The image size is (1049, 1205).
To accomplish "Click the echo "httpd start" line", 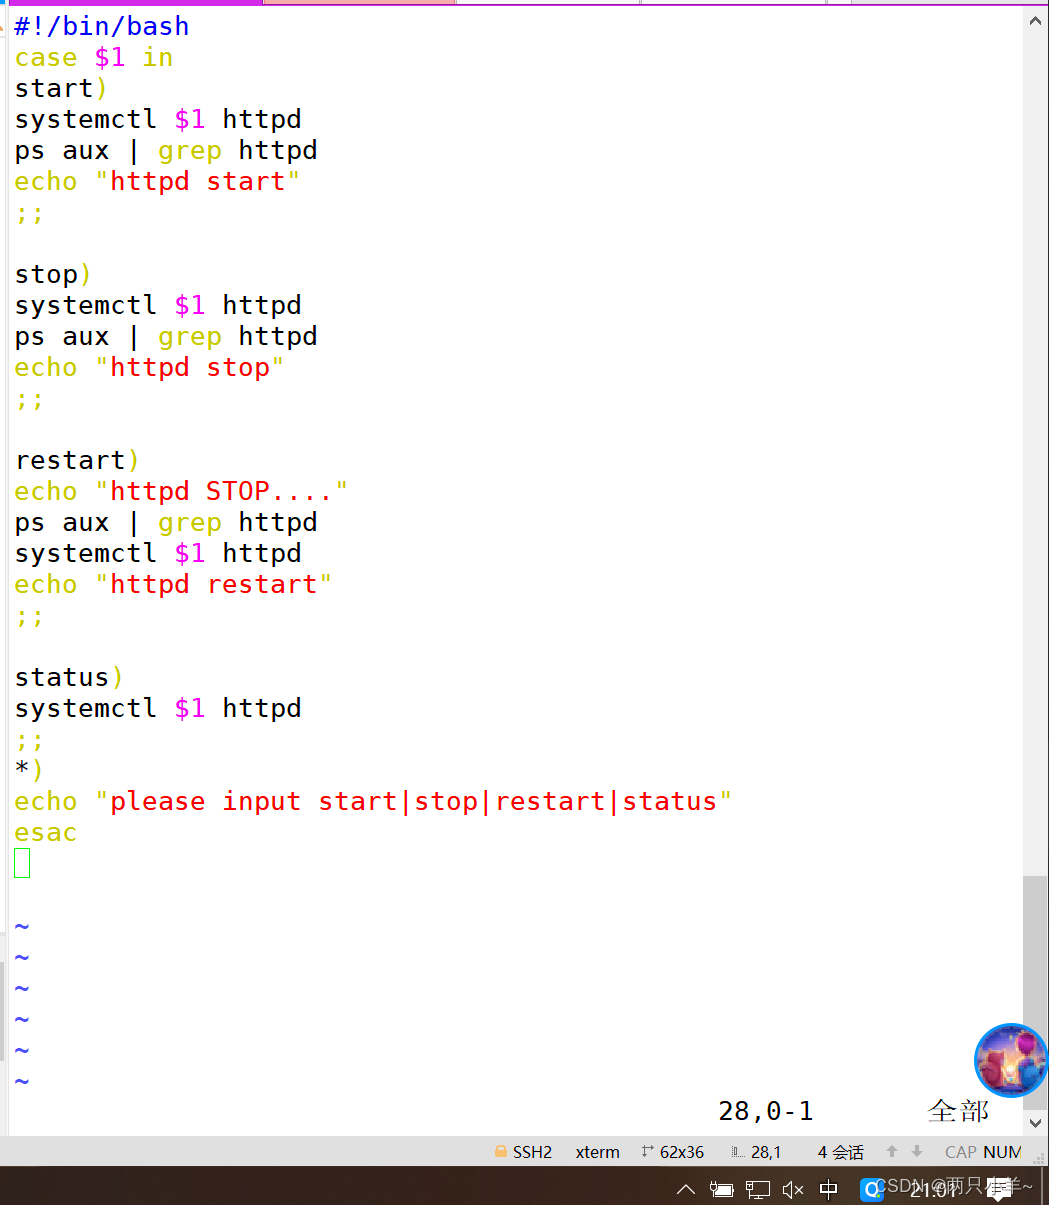I will click(158, 181).
